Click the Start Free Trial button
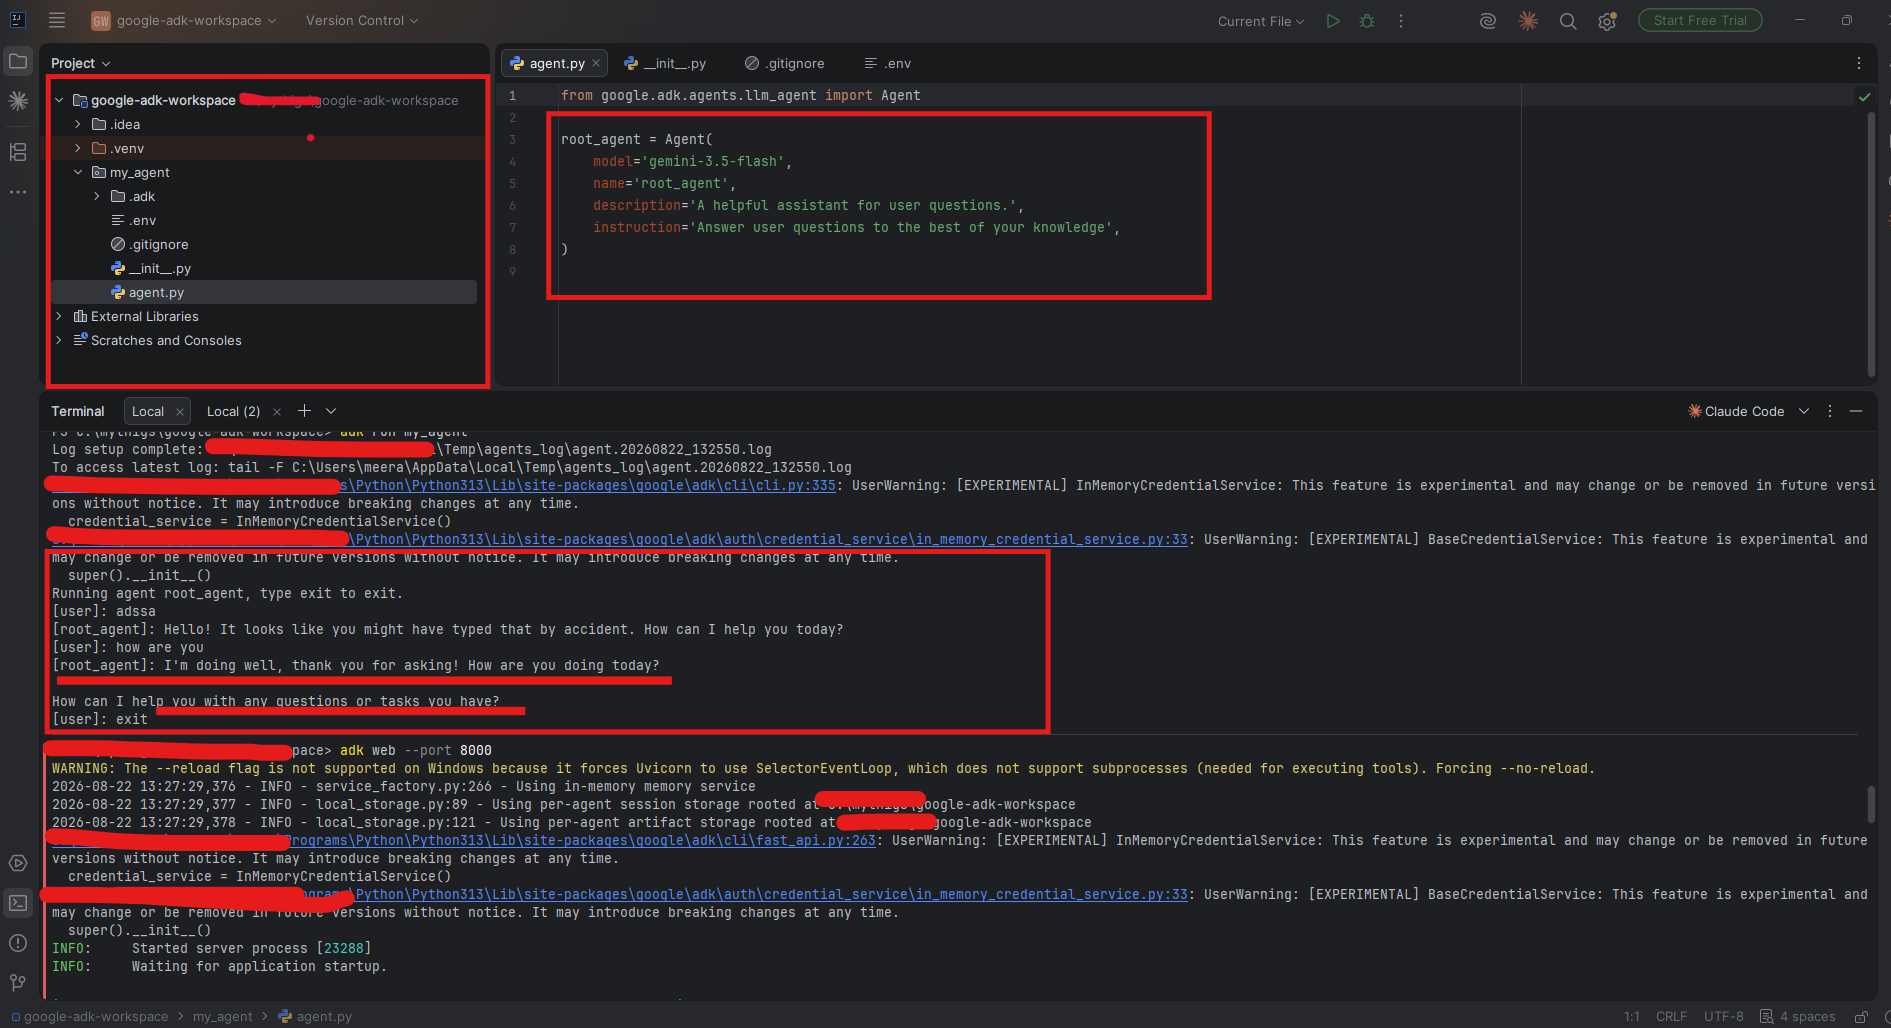Viewport: 1891px width, 1028px height. pyautogui.click(x=1700, y=20)
